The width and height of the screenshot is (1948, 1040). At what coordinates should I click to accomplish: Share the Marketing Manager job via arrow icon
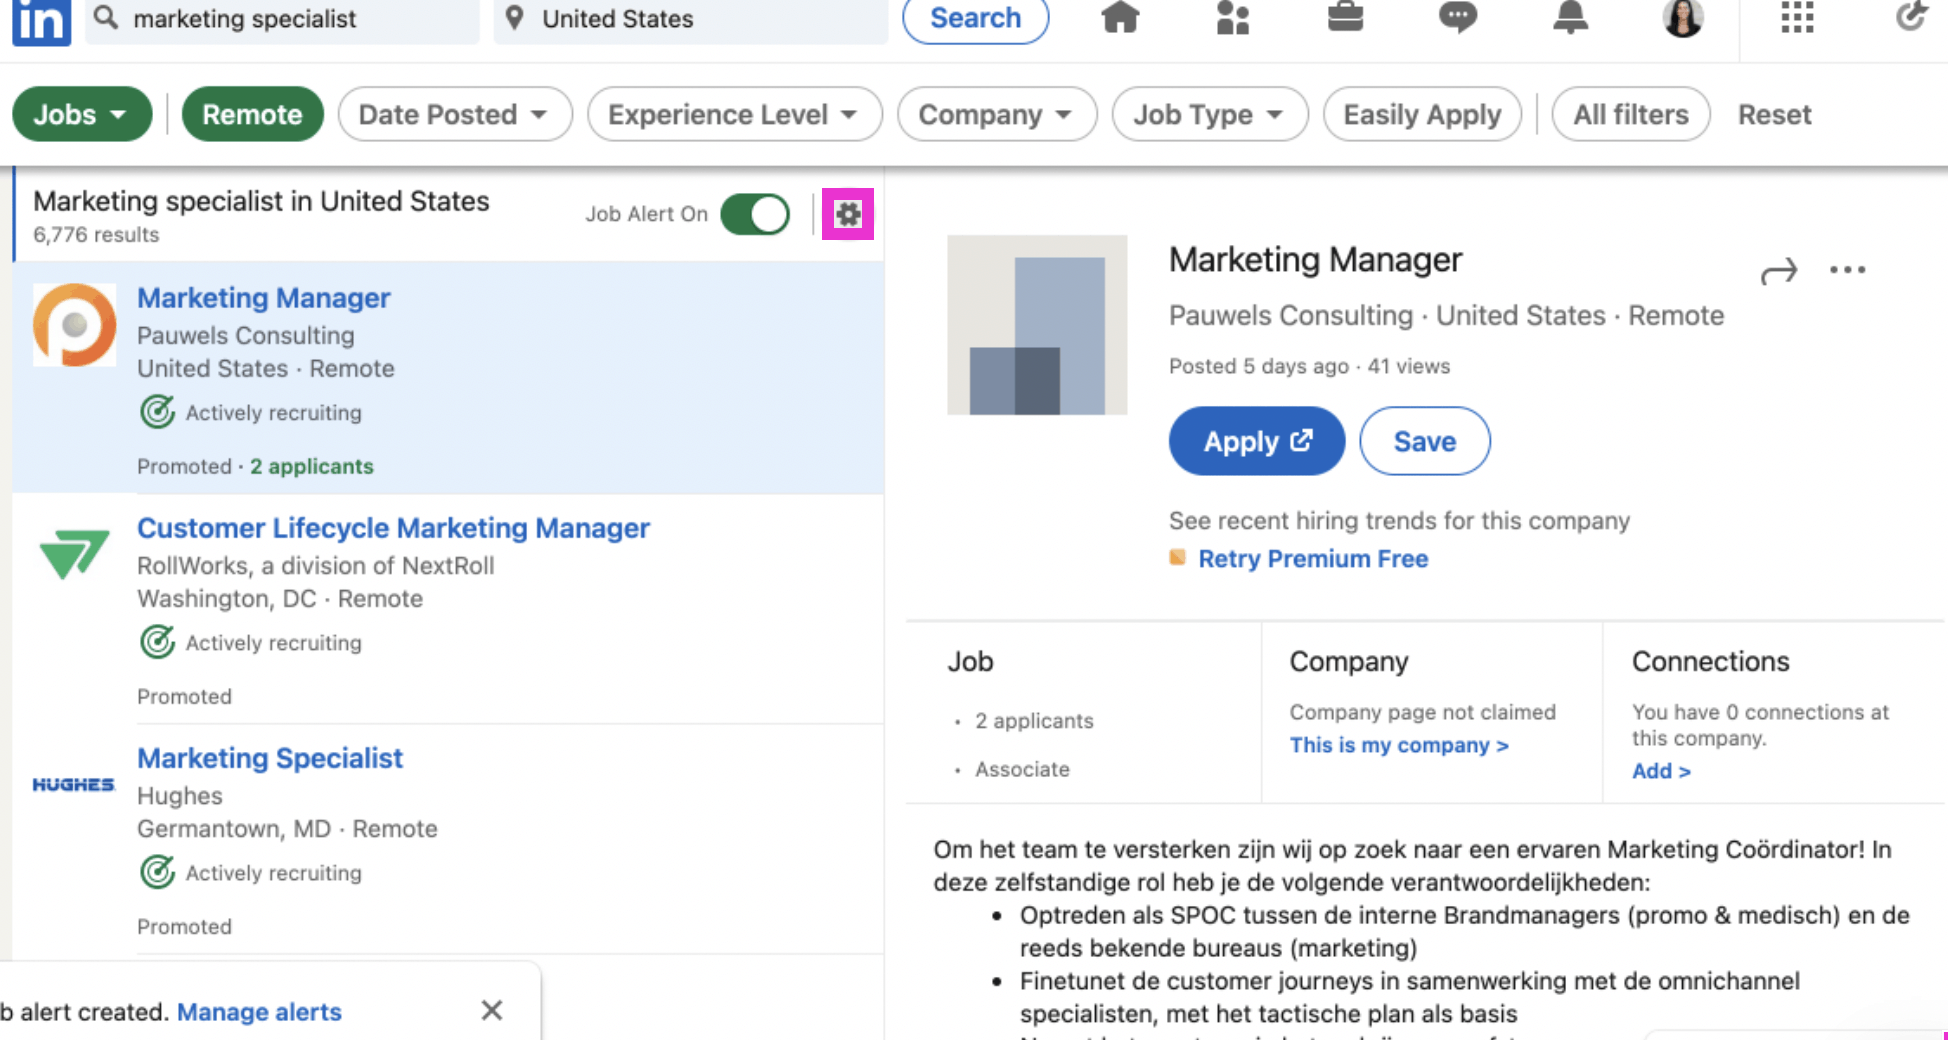click(1779, 271)
